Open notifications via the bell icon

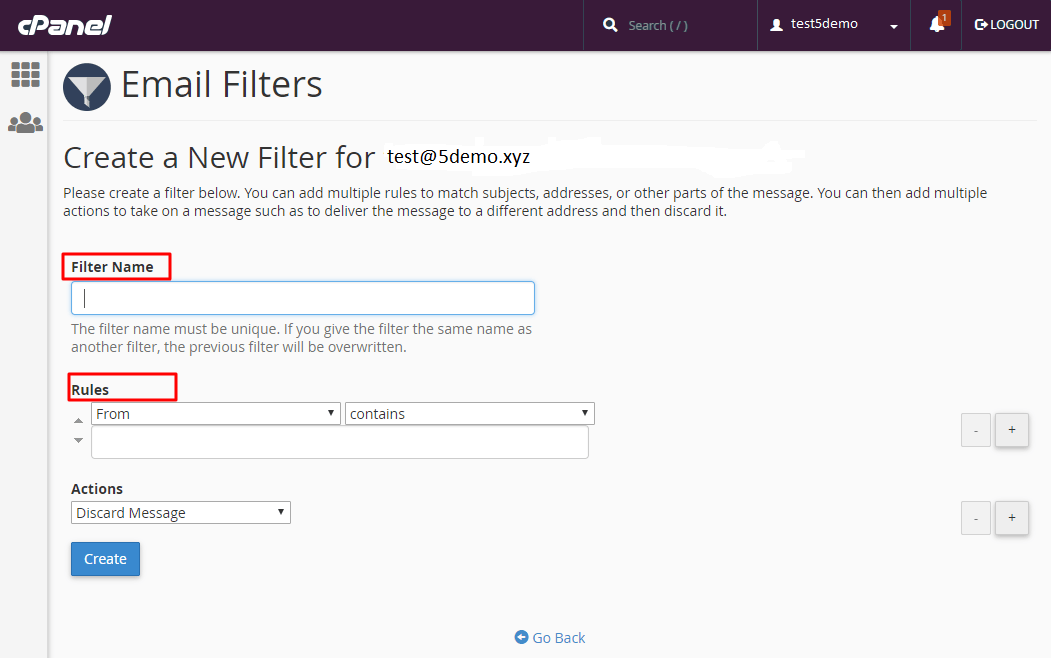[x=936, y=25]
